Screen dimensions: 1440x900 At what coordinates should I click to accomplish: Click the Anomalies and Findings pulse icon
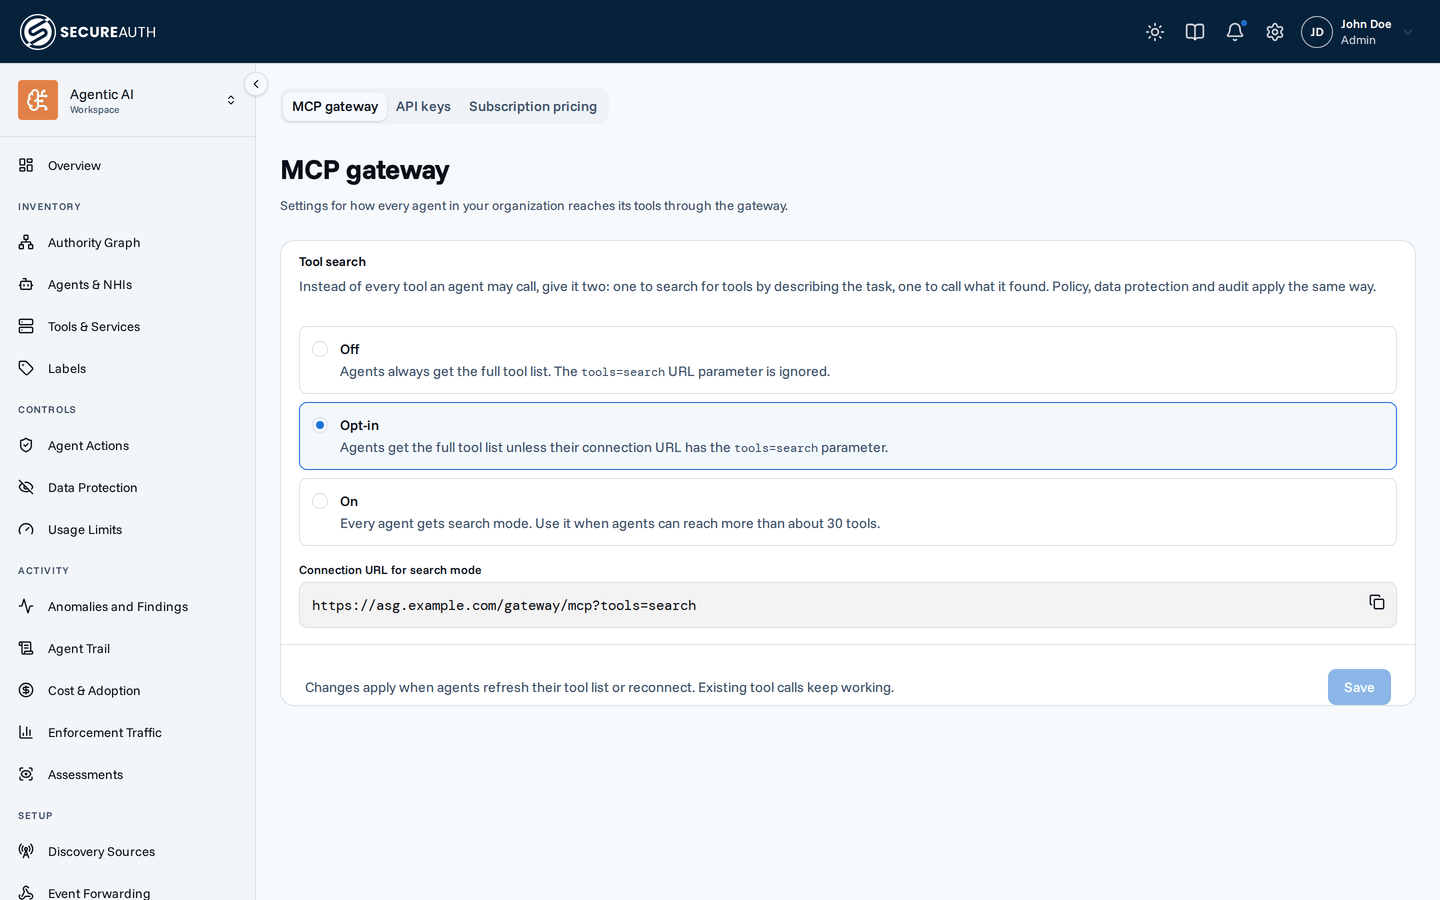point(26,606)
